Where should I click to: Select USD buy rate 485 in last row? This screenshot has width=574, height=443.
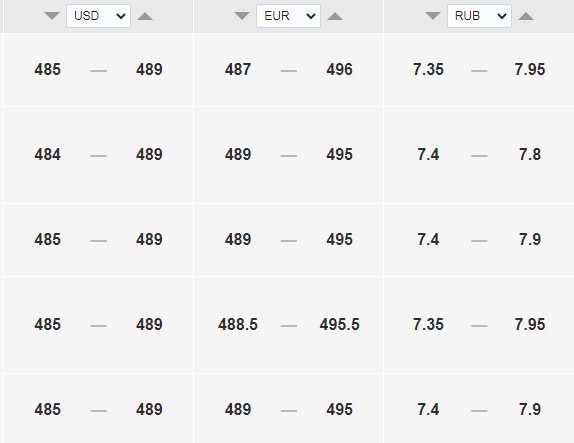[48, 409]
